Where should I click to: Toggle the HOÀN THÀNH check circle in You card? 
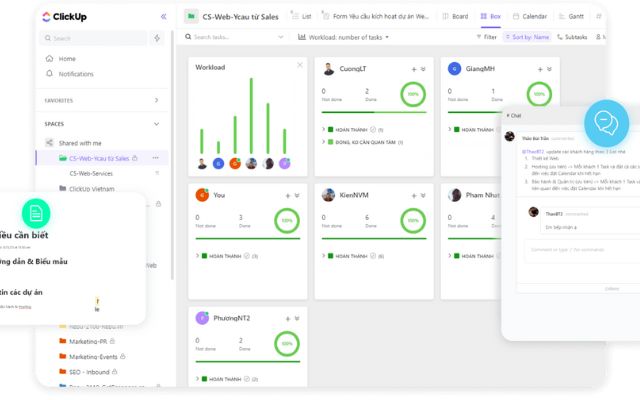tap(247, 256)
